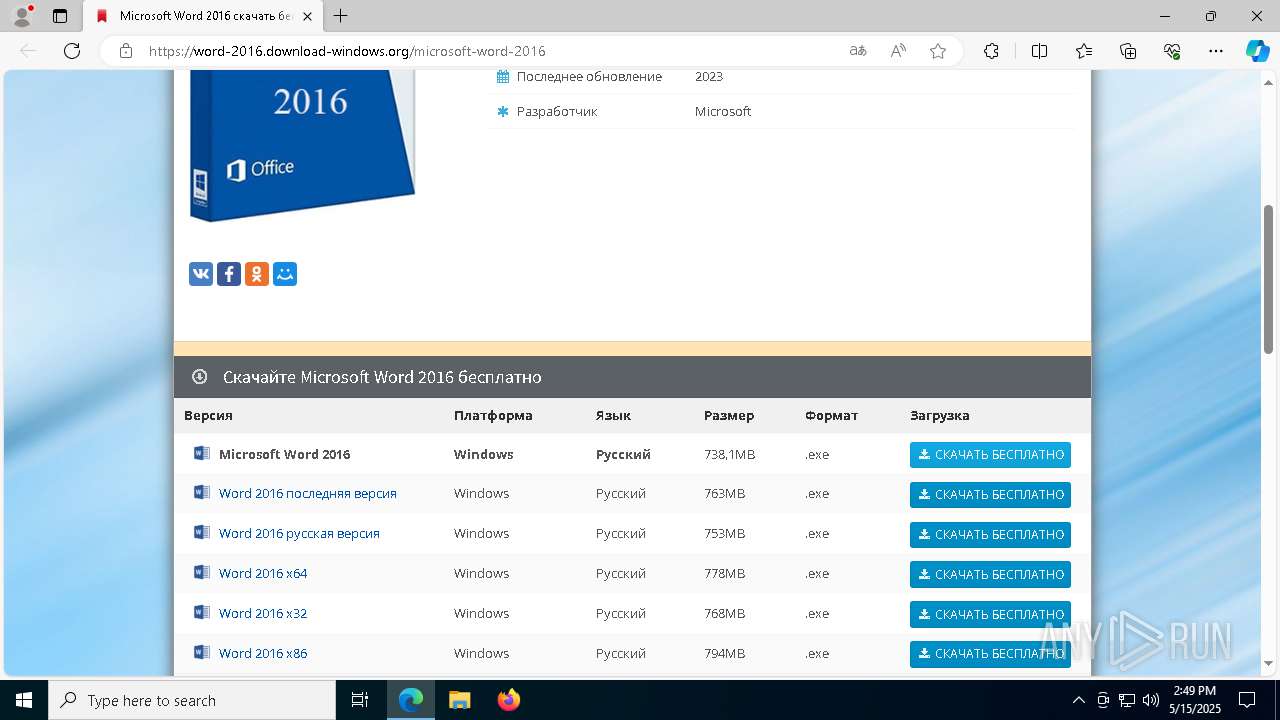The image size is (1280, 720).
Task: Click Word icon beside Word 2016 x64
Action: [x=202, y=573]
